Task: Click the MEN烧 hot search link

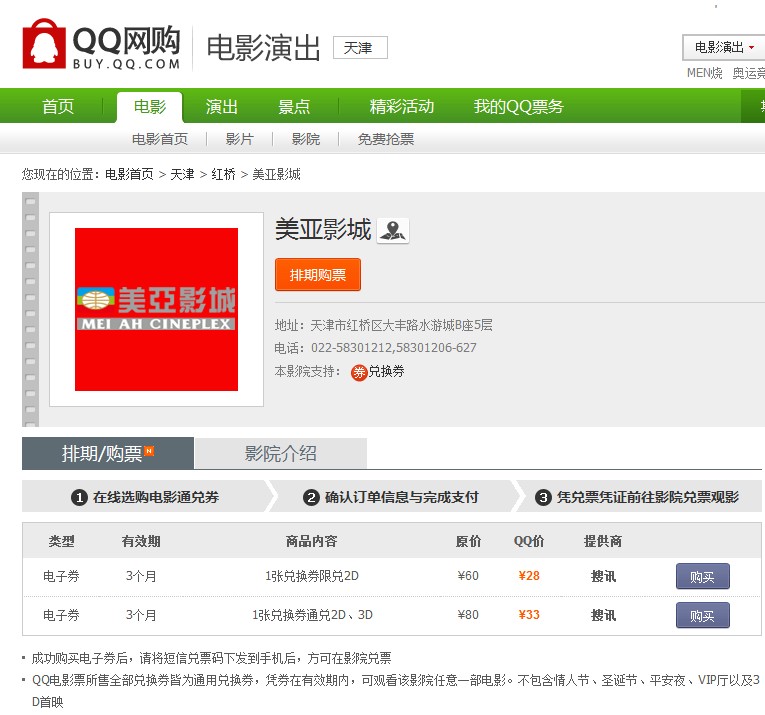Action: click(x=705, y=73)
